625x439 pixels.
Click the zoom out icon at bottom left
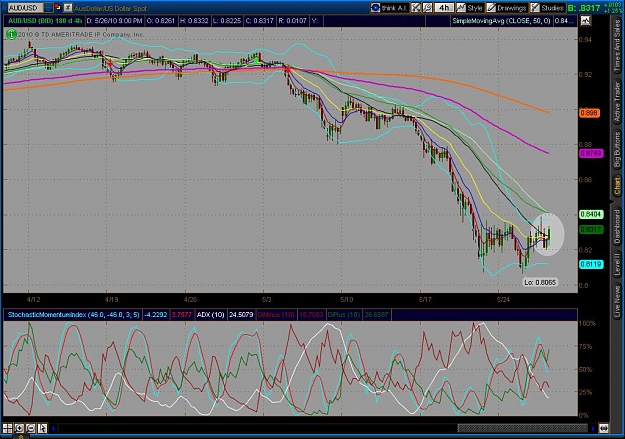[31, 428]
